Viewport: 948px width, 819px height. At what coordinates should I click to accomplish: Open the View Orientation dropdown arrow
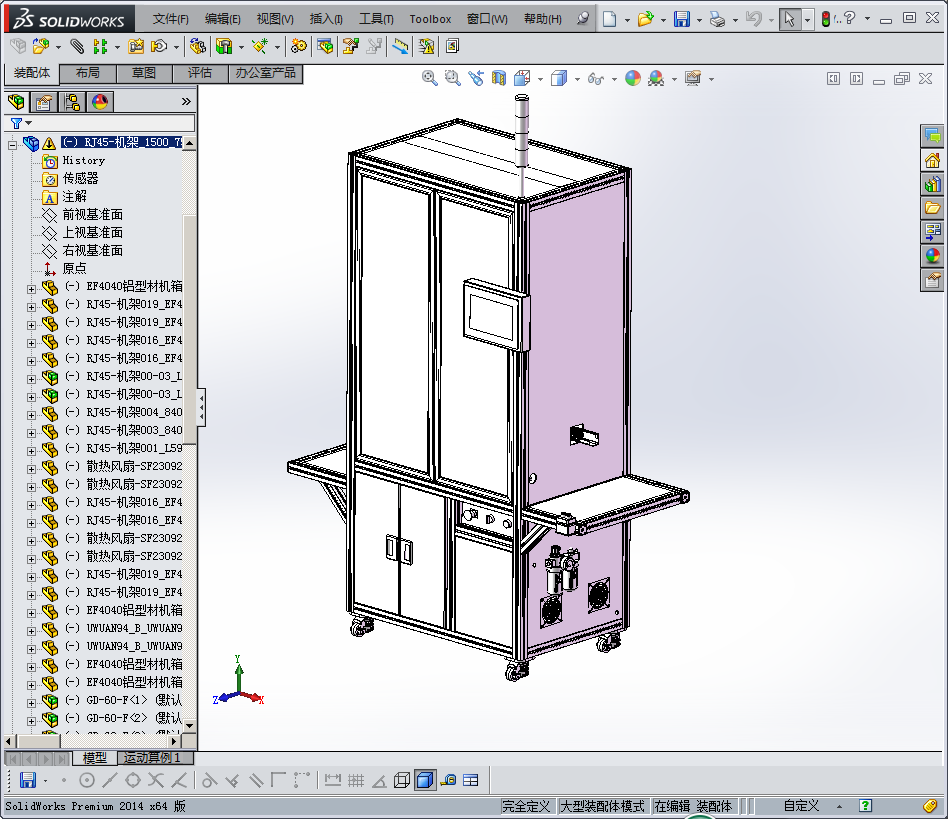[540, 79]
